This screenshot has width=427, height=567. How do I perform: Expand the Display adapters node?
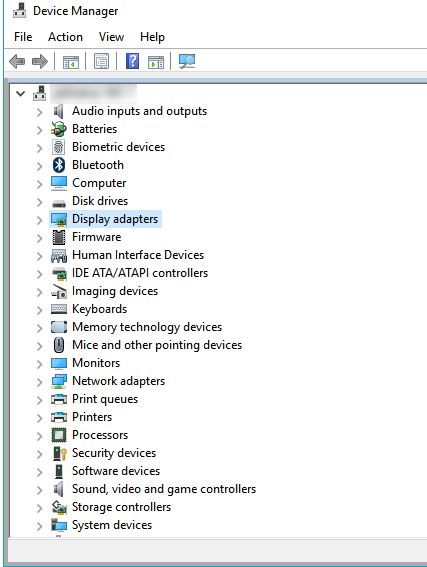click(39, 220)
